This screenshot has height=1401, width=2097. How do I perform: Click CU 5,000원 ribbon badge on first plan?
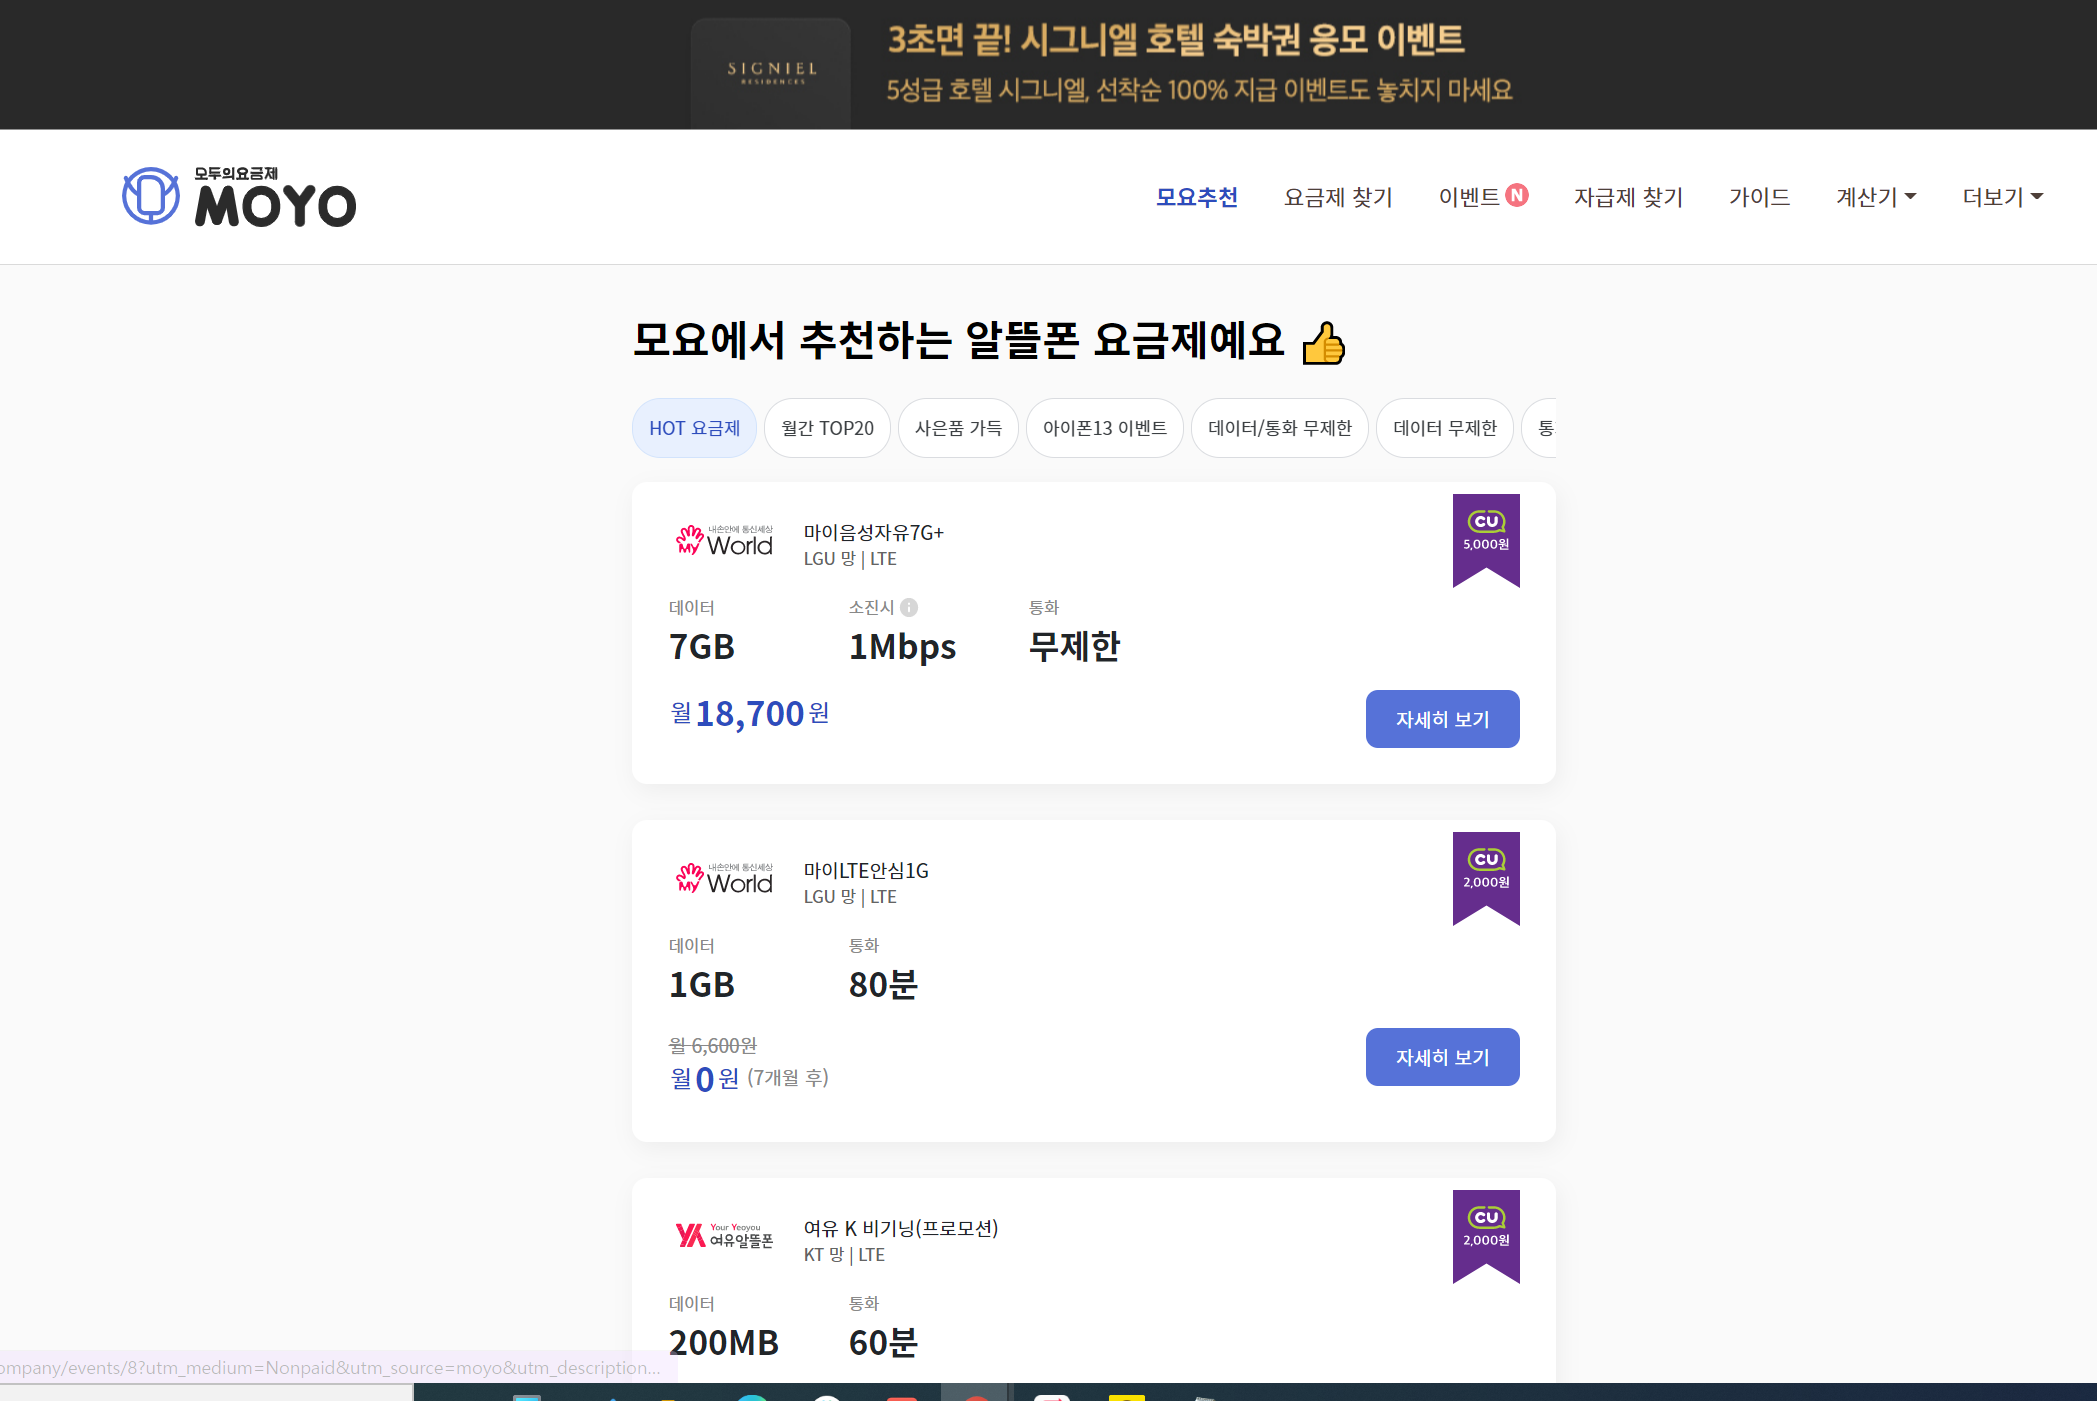1486,540
